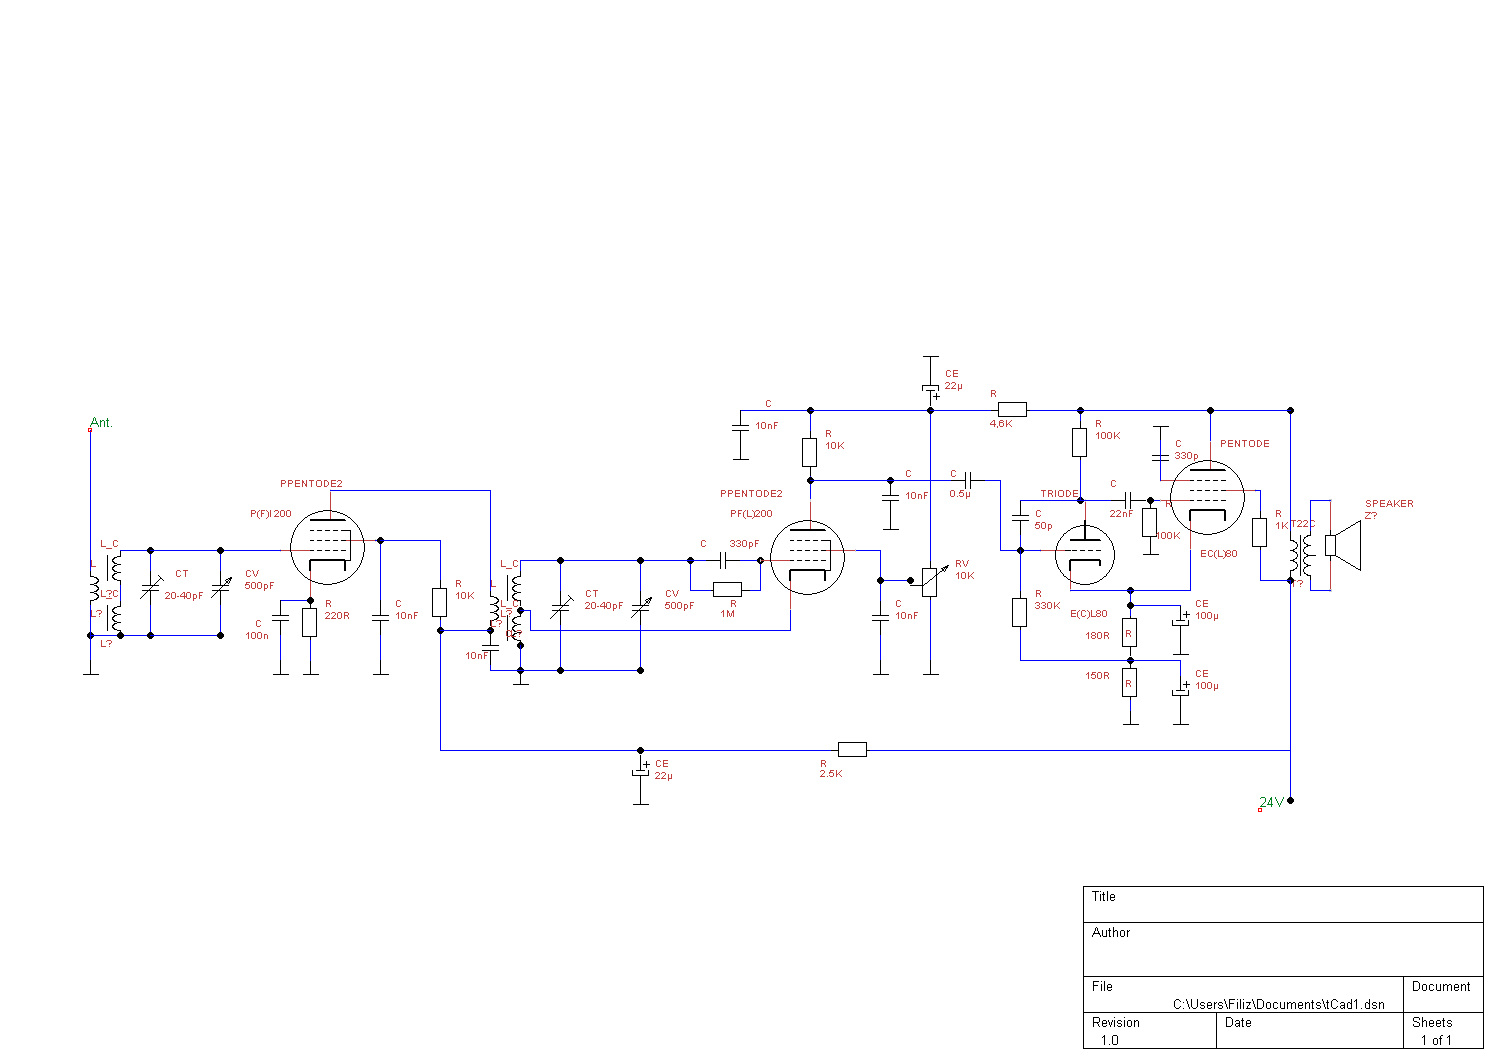This screenshot has width=1495, height=1060.
Task: Select the TRIODE tube labeled E(C)L80
Action: [1084, 555]
